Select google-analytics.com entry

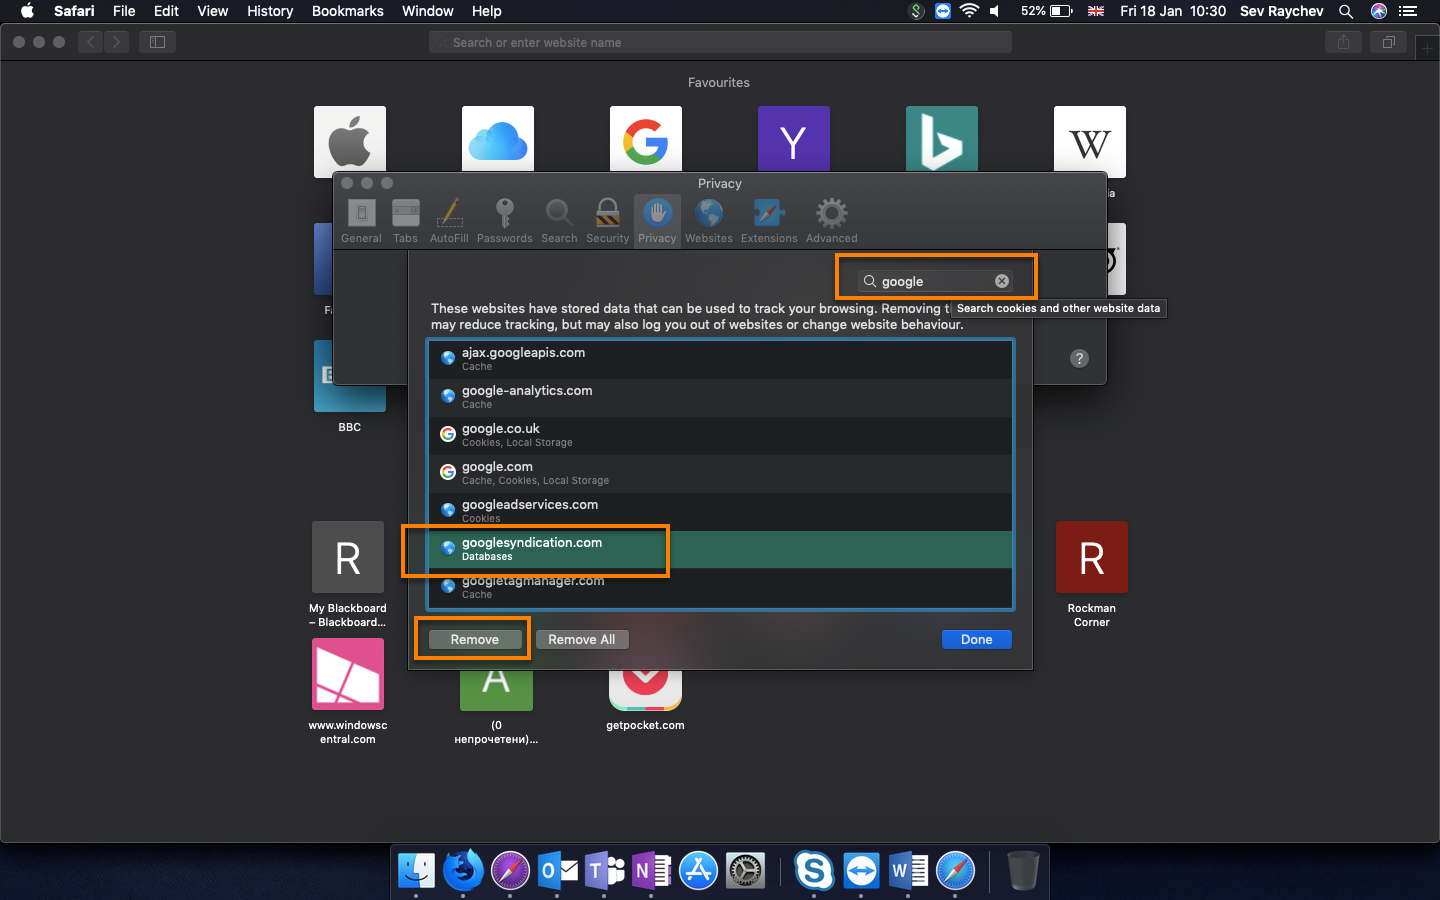click(x=720, y=397)
